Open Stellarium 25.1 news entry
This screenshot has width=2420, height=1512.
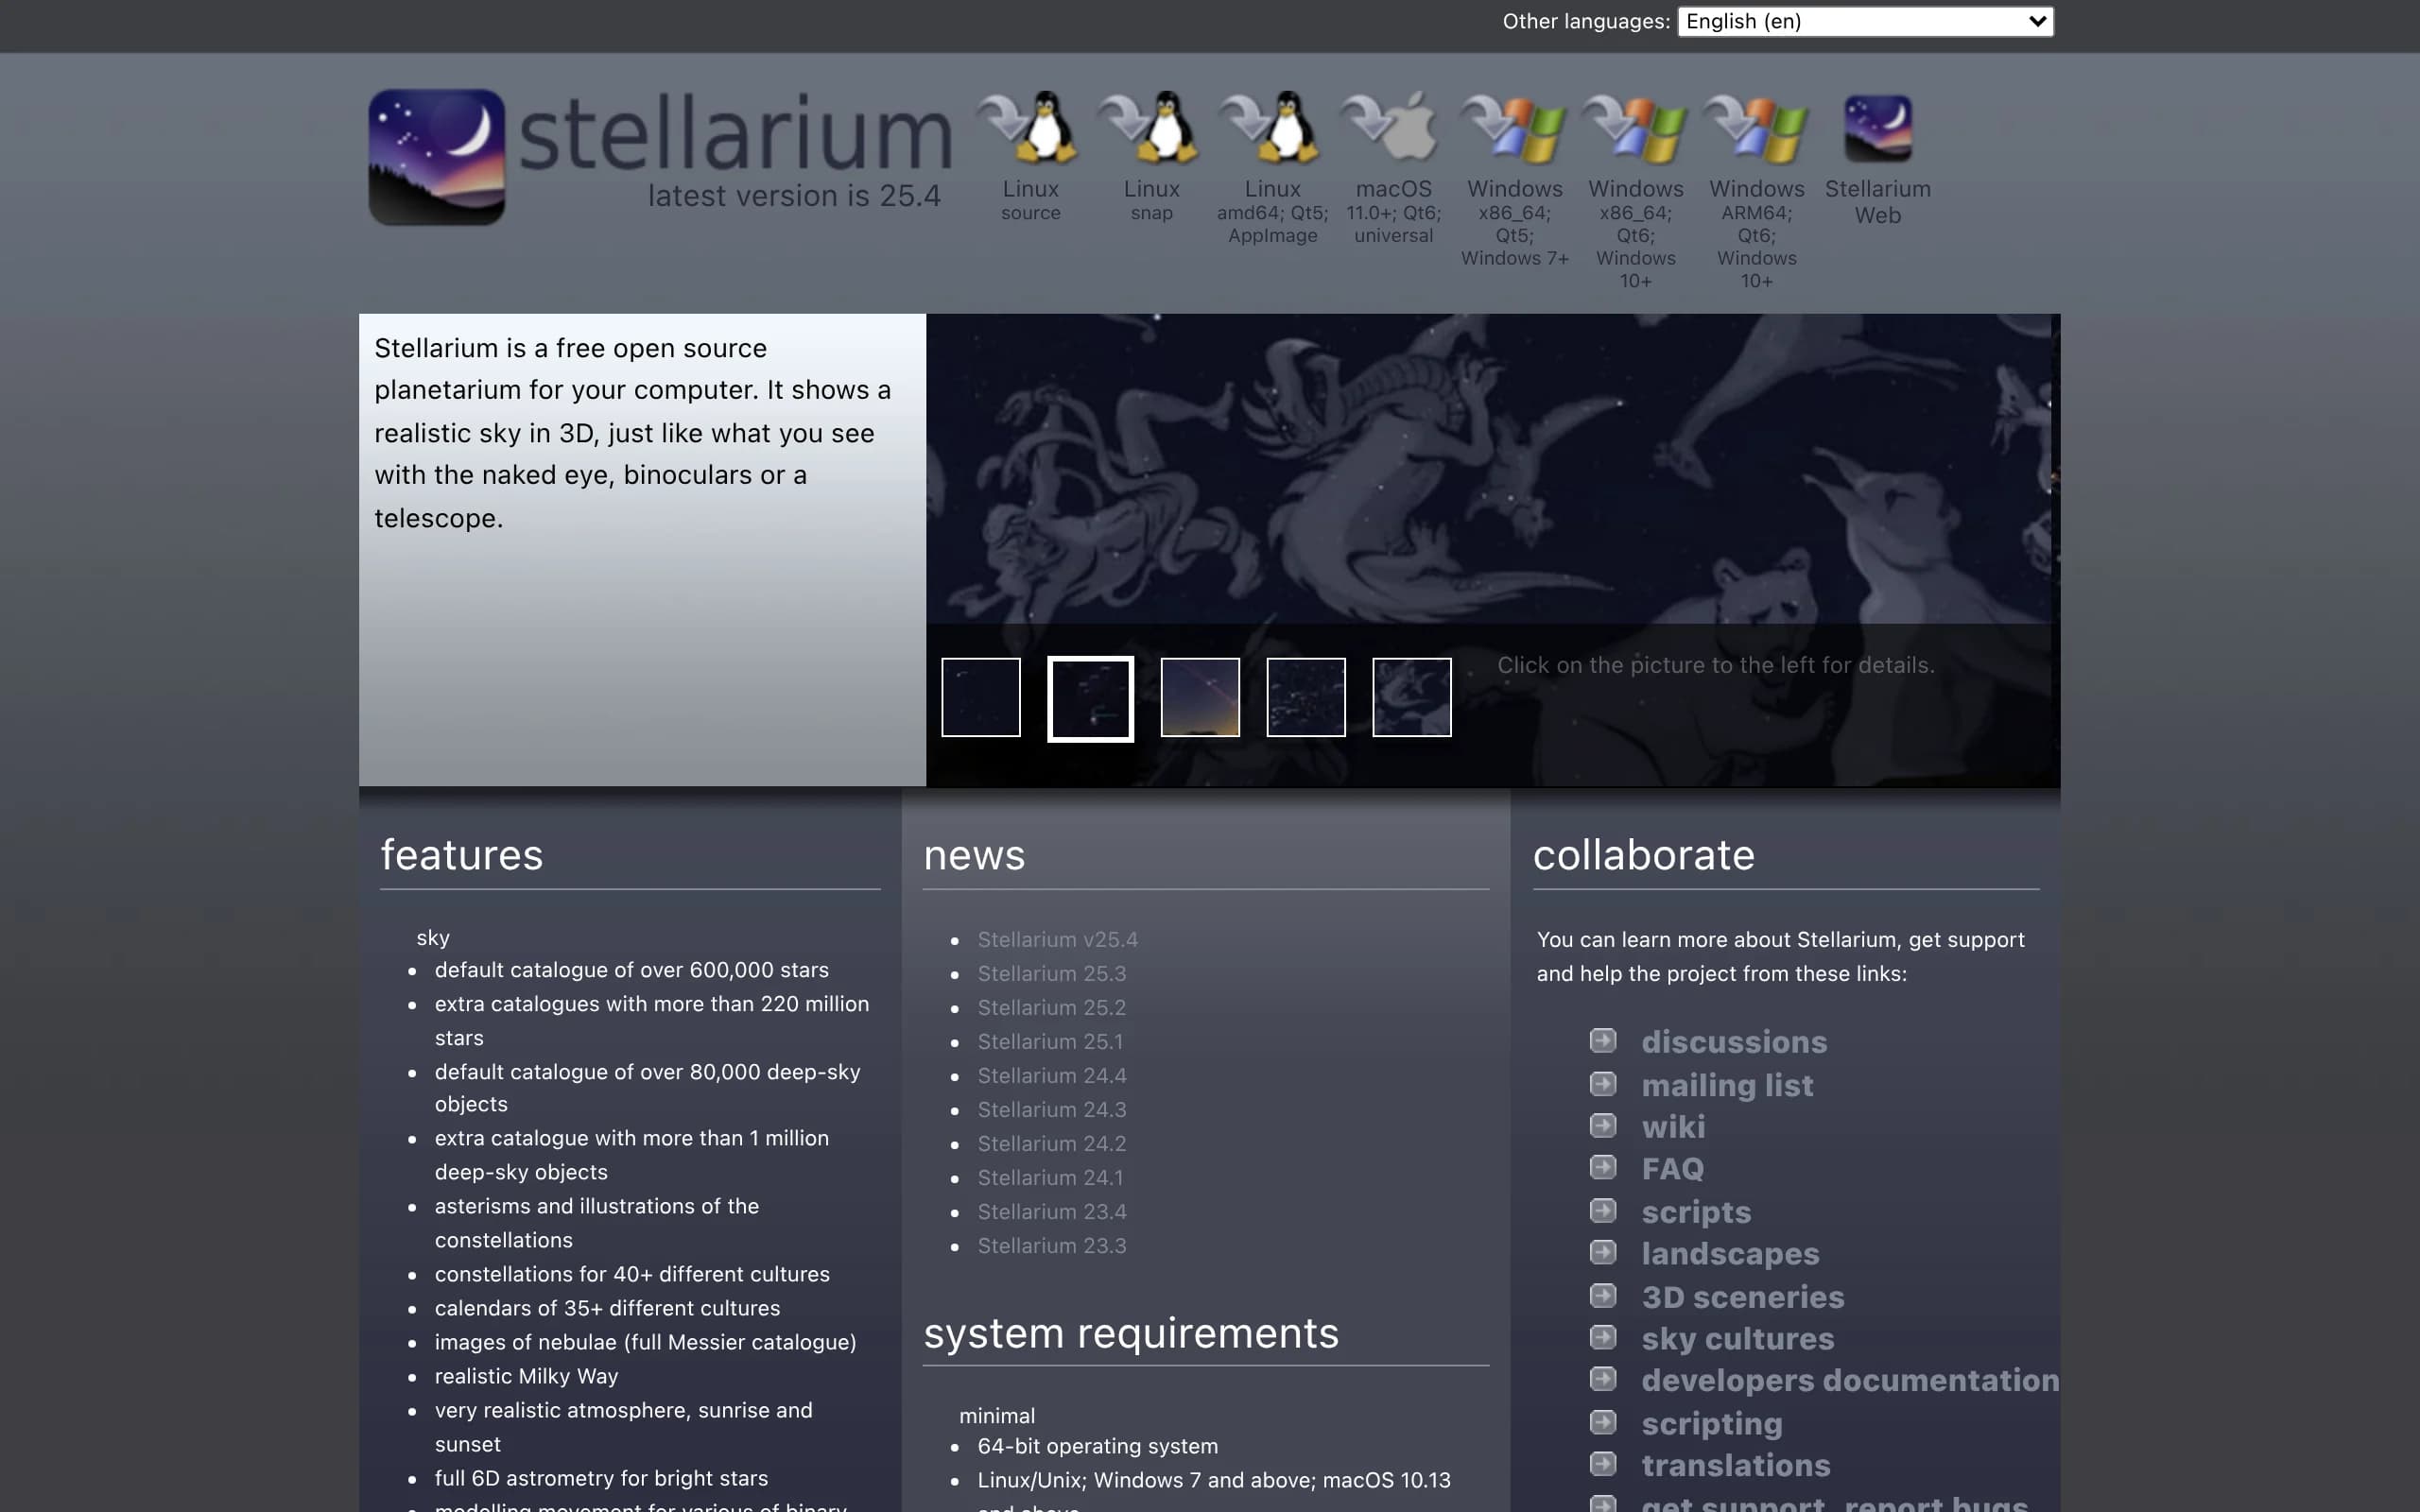coord(1050,1042)
